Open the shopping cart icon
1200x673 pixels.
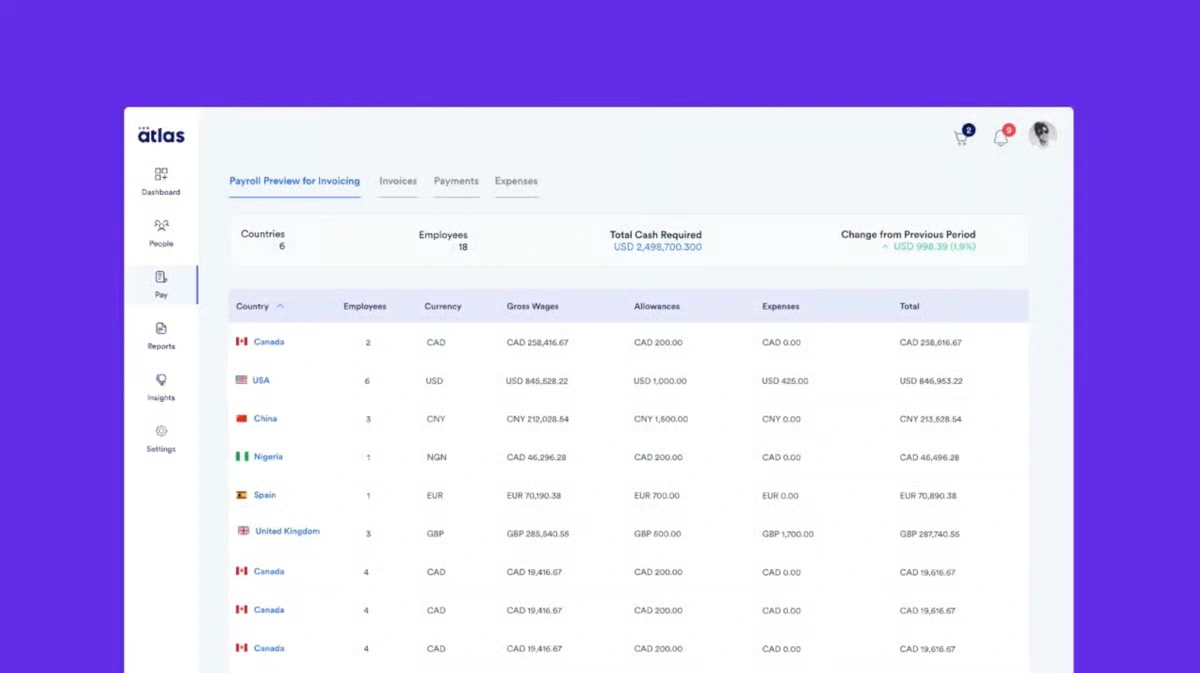coord(961,139)
